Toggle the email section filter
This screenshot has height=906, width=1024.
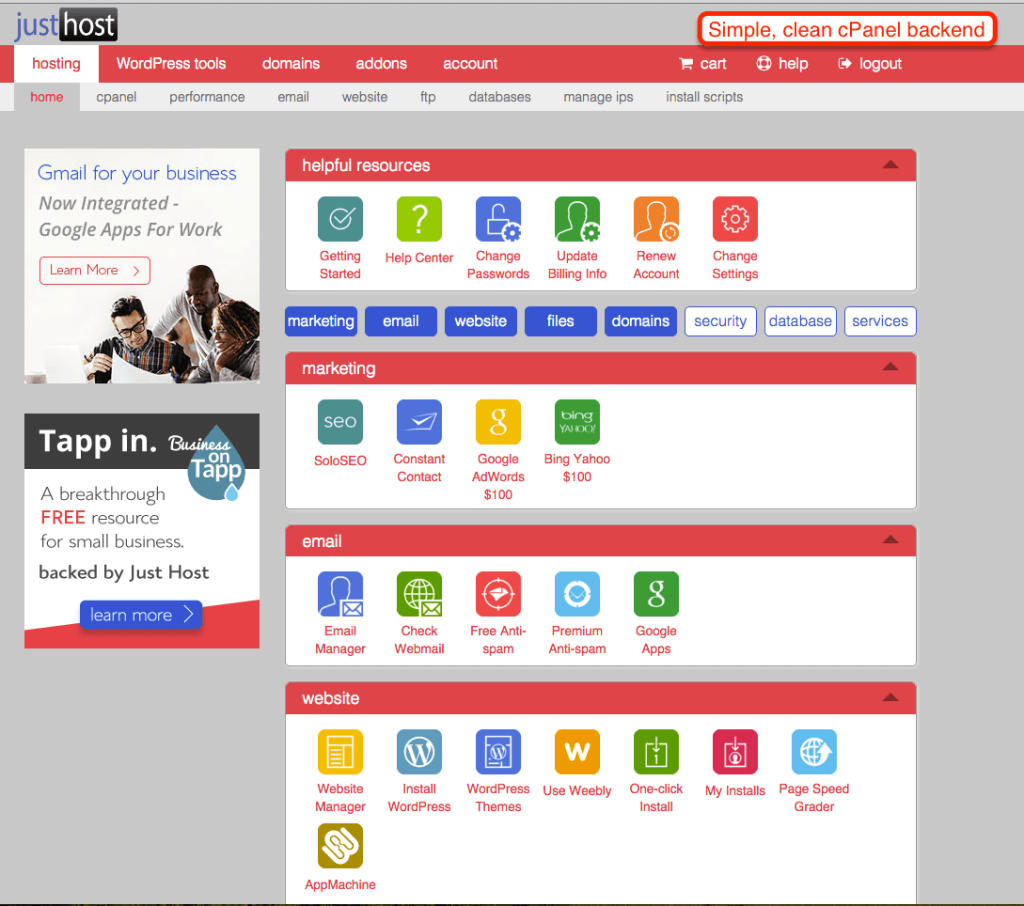[x=401, y=321]
